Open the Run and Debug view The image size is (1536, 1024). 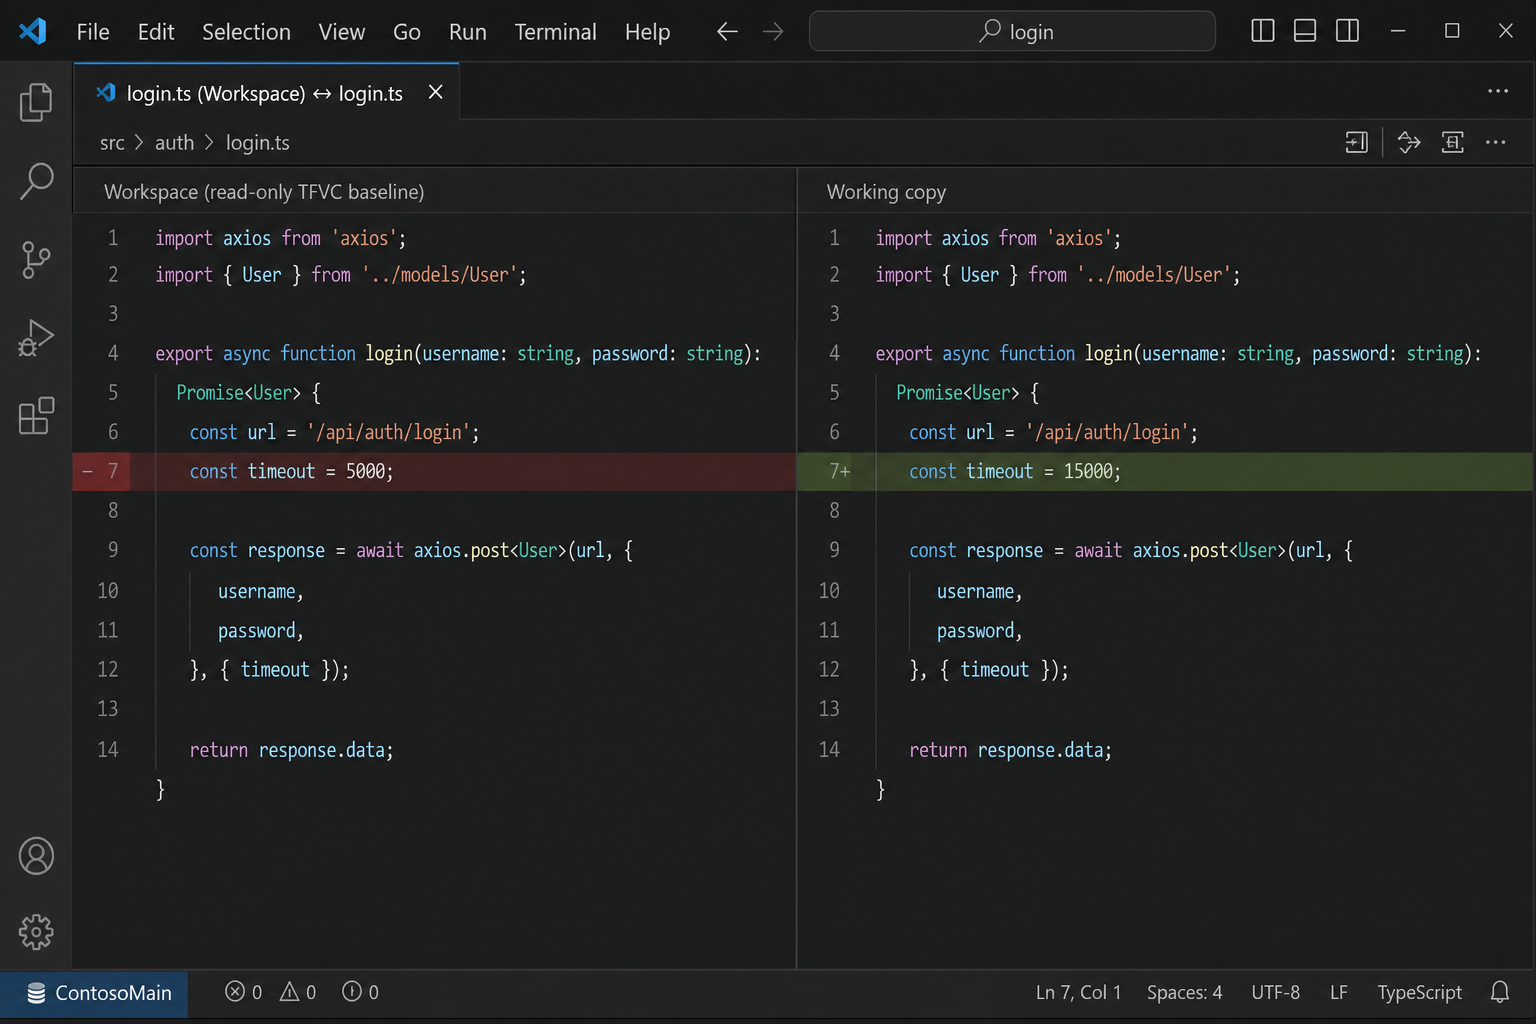pos(36,338)
